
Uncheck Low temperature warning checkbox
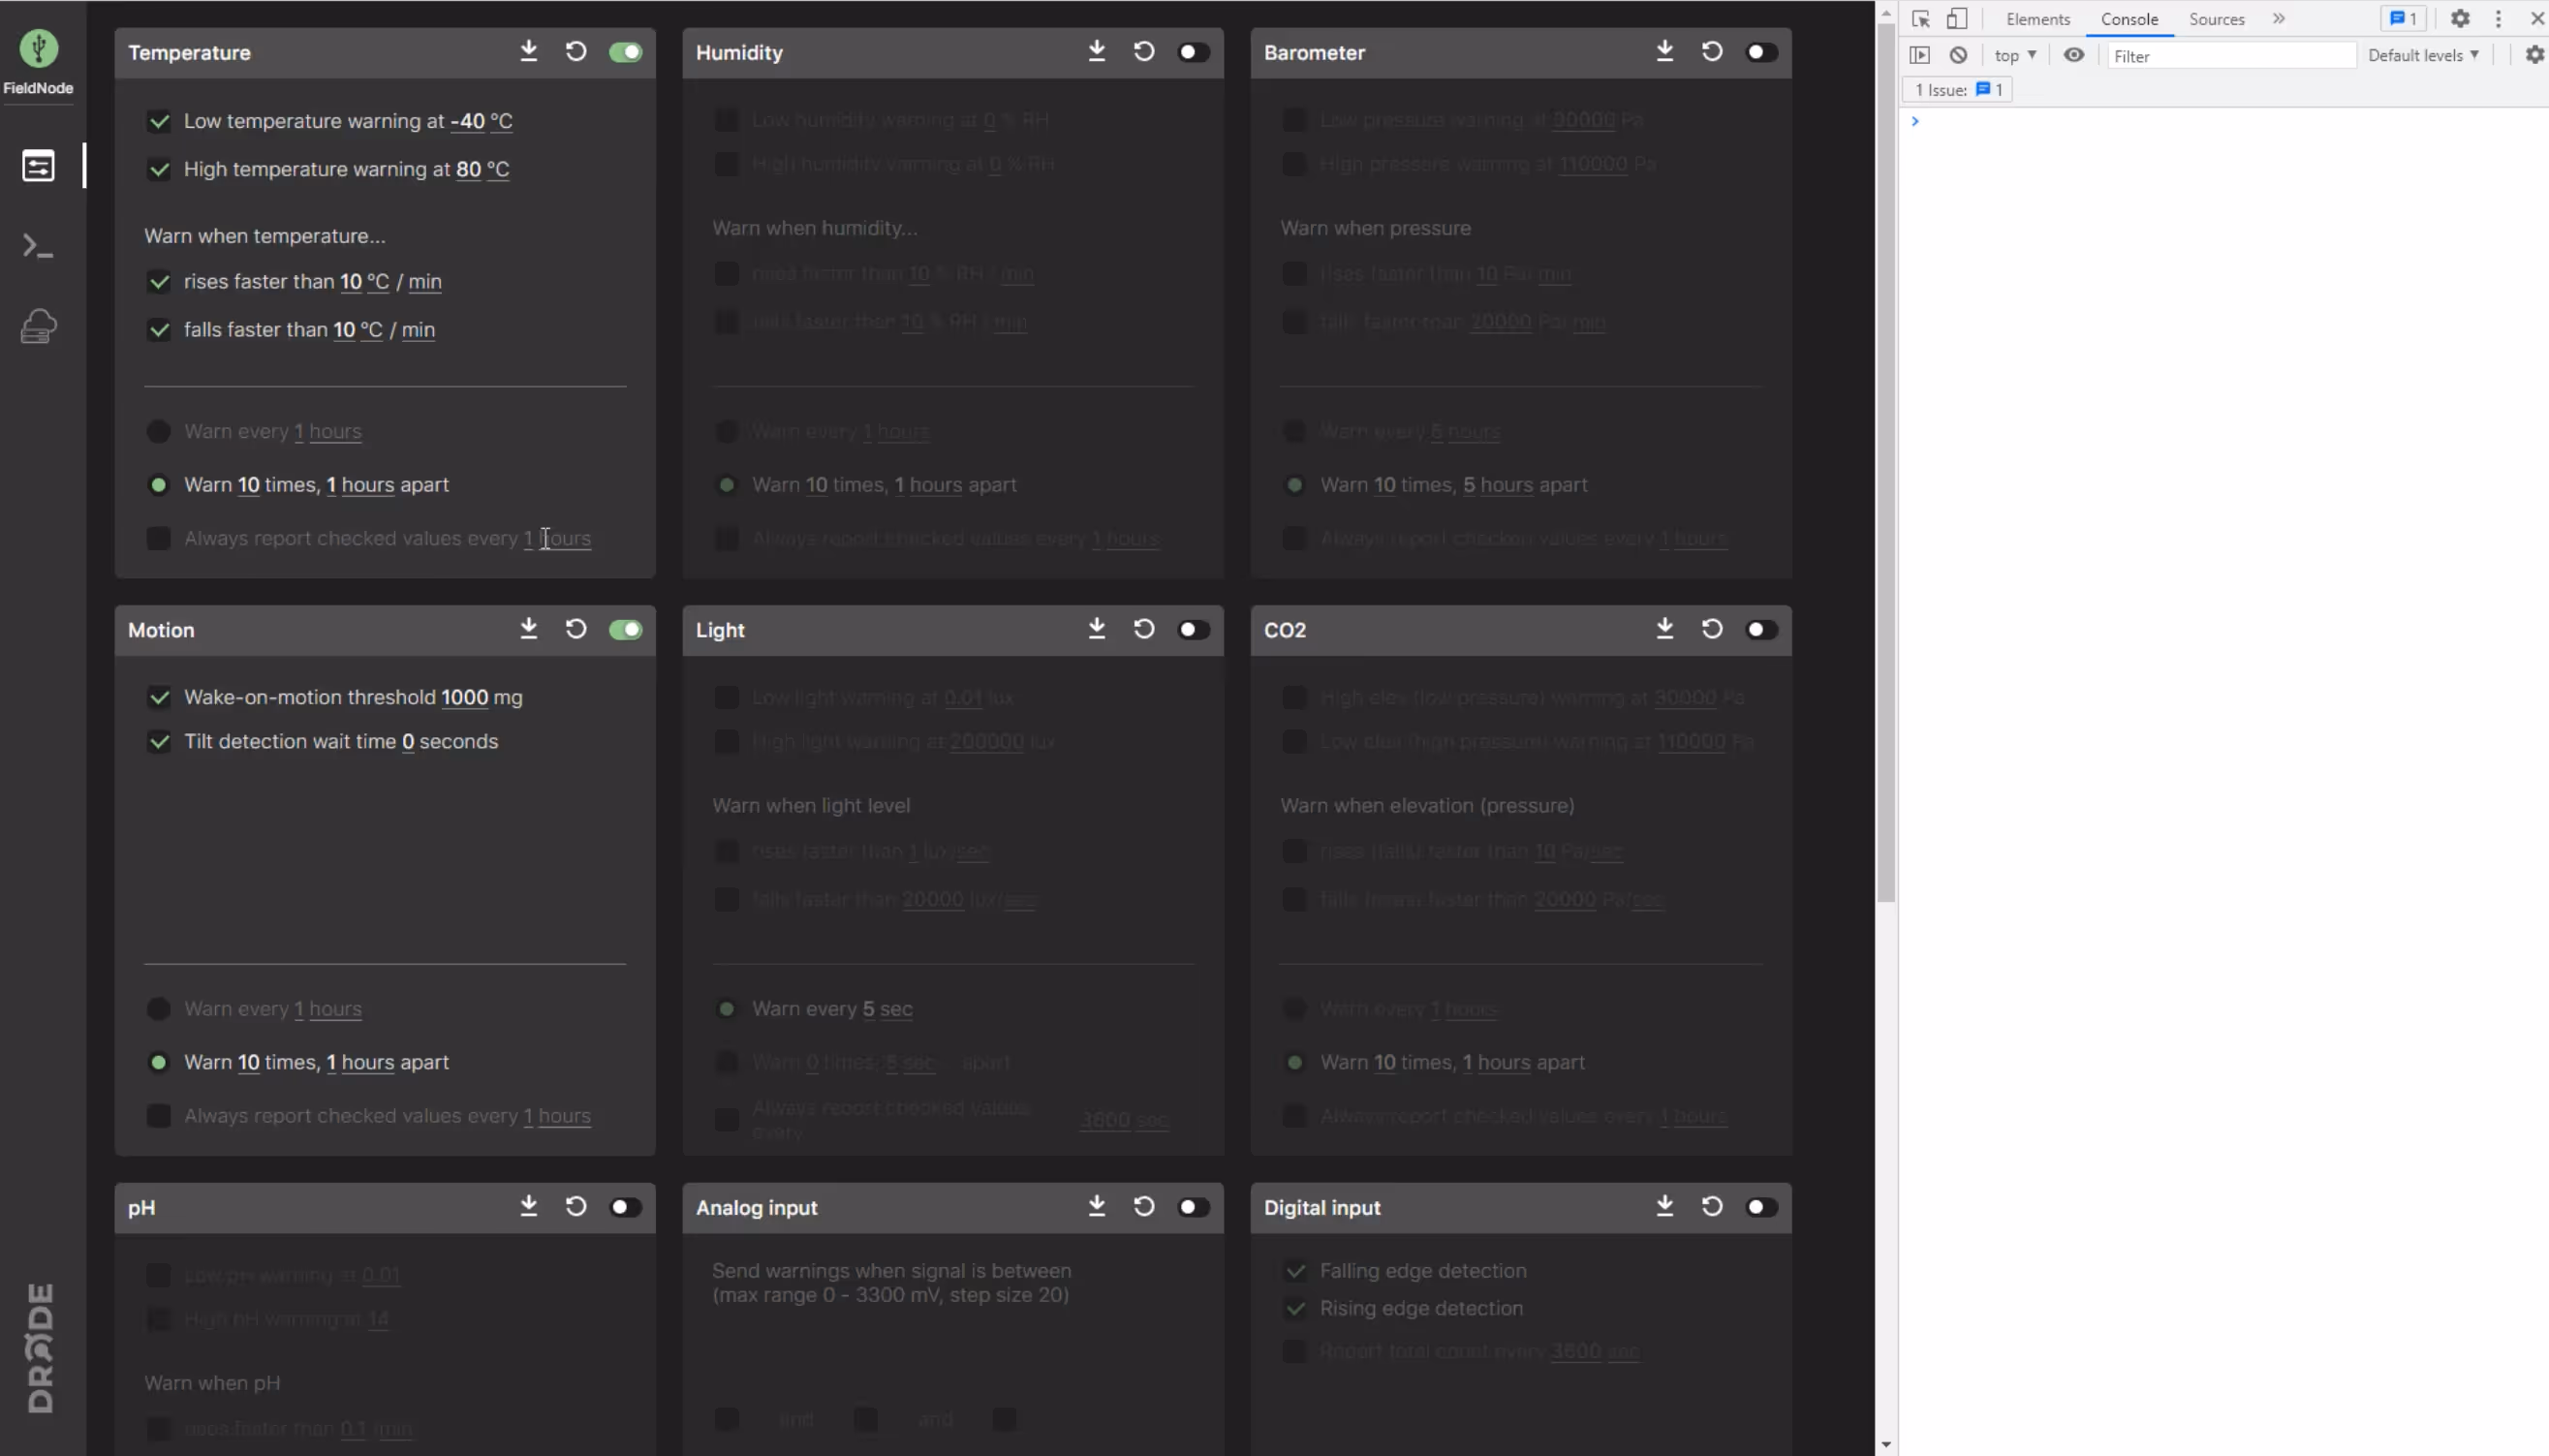[x=159, y=121]
